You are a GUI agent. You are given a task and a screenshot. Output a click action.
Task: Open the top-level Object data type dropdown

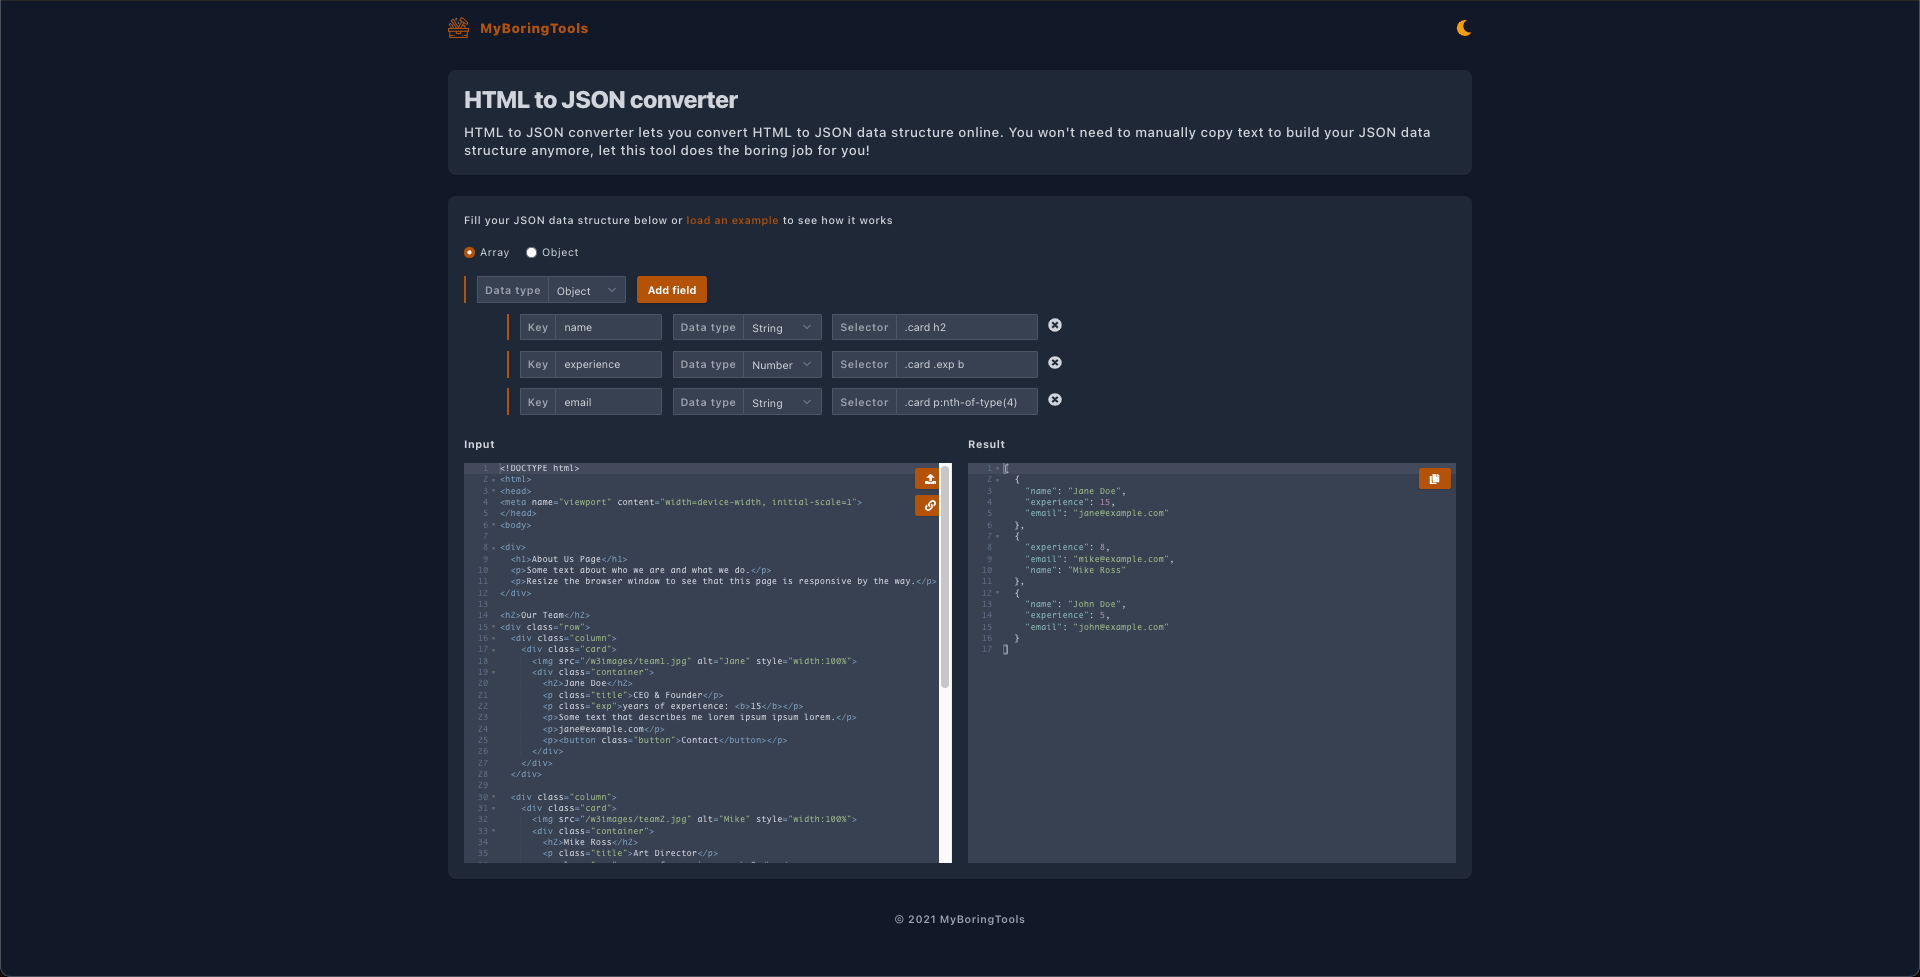pos(587,290)
